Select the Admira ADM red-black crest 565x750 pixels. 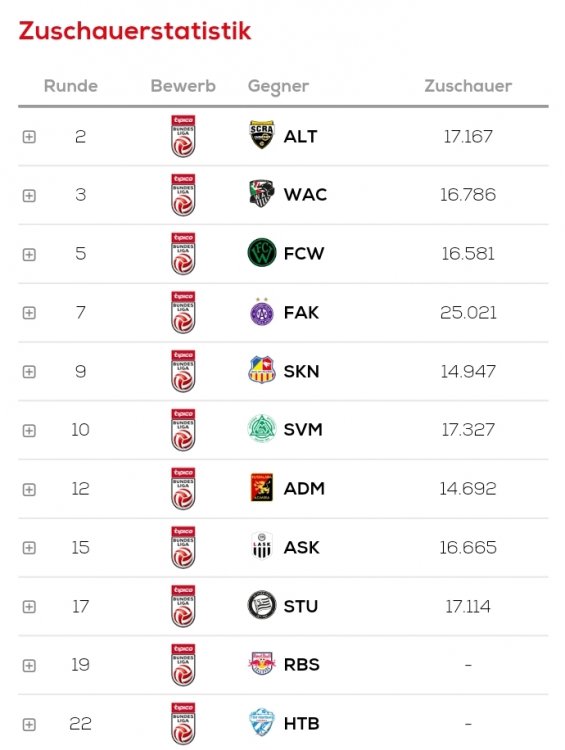point(262,488)
